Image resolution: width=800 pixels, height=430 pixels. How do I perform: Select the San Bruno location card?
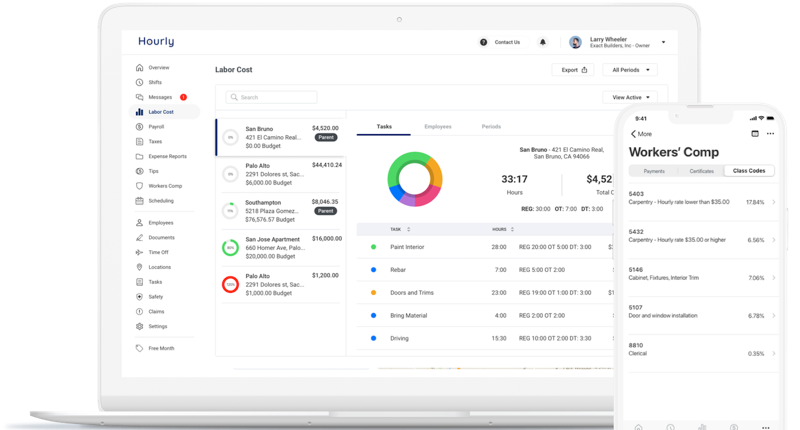pyautogui.click(x=281, y=137)
